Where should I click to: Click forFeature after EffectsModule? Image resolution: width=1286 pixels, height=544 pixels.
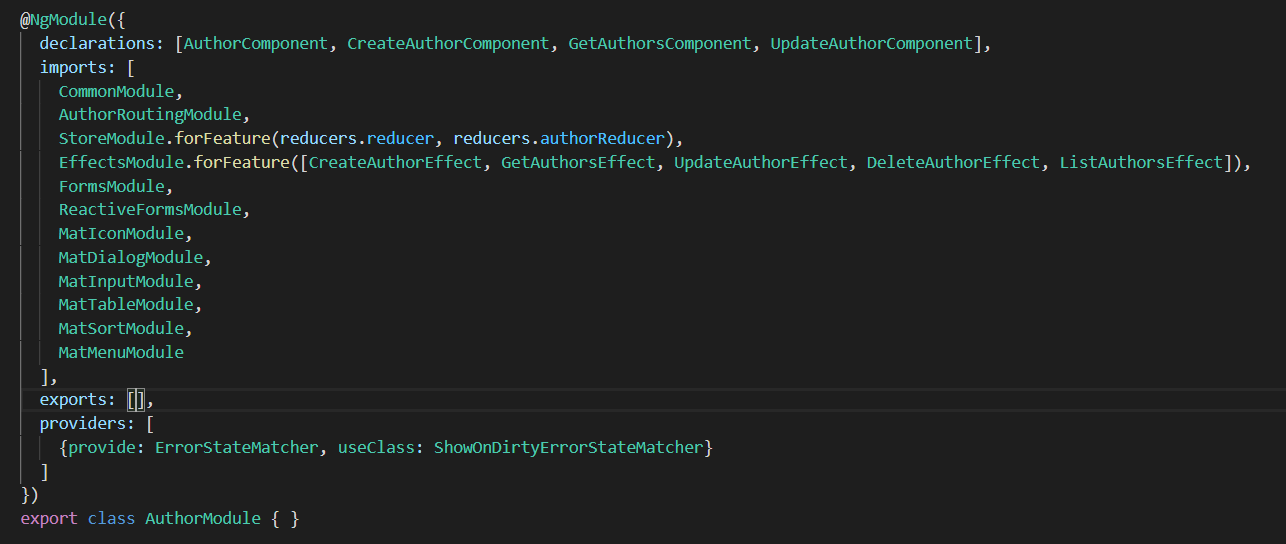coord(241,162)
